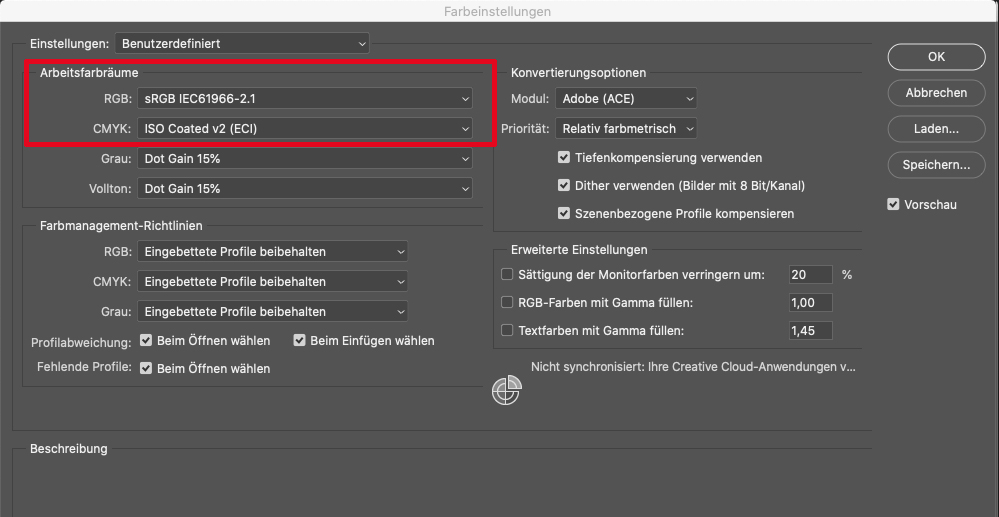This screenshot has height=517, width=999.
Task: Click the Creative Cloud sync status icon
Action: pos(507,391)
